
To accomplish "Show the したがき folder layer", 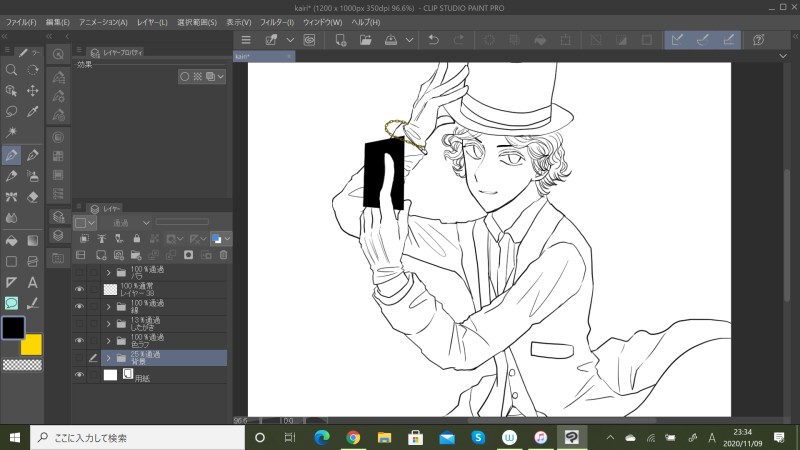I will [79, 323].
